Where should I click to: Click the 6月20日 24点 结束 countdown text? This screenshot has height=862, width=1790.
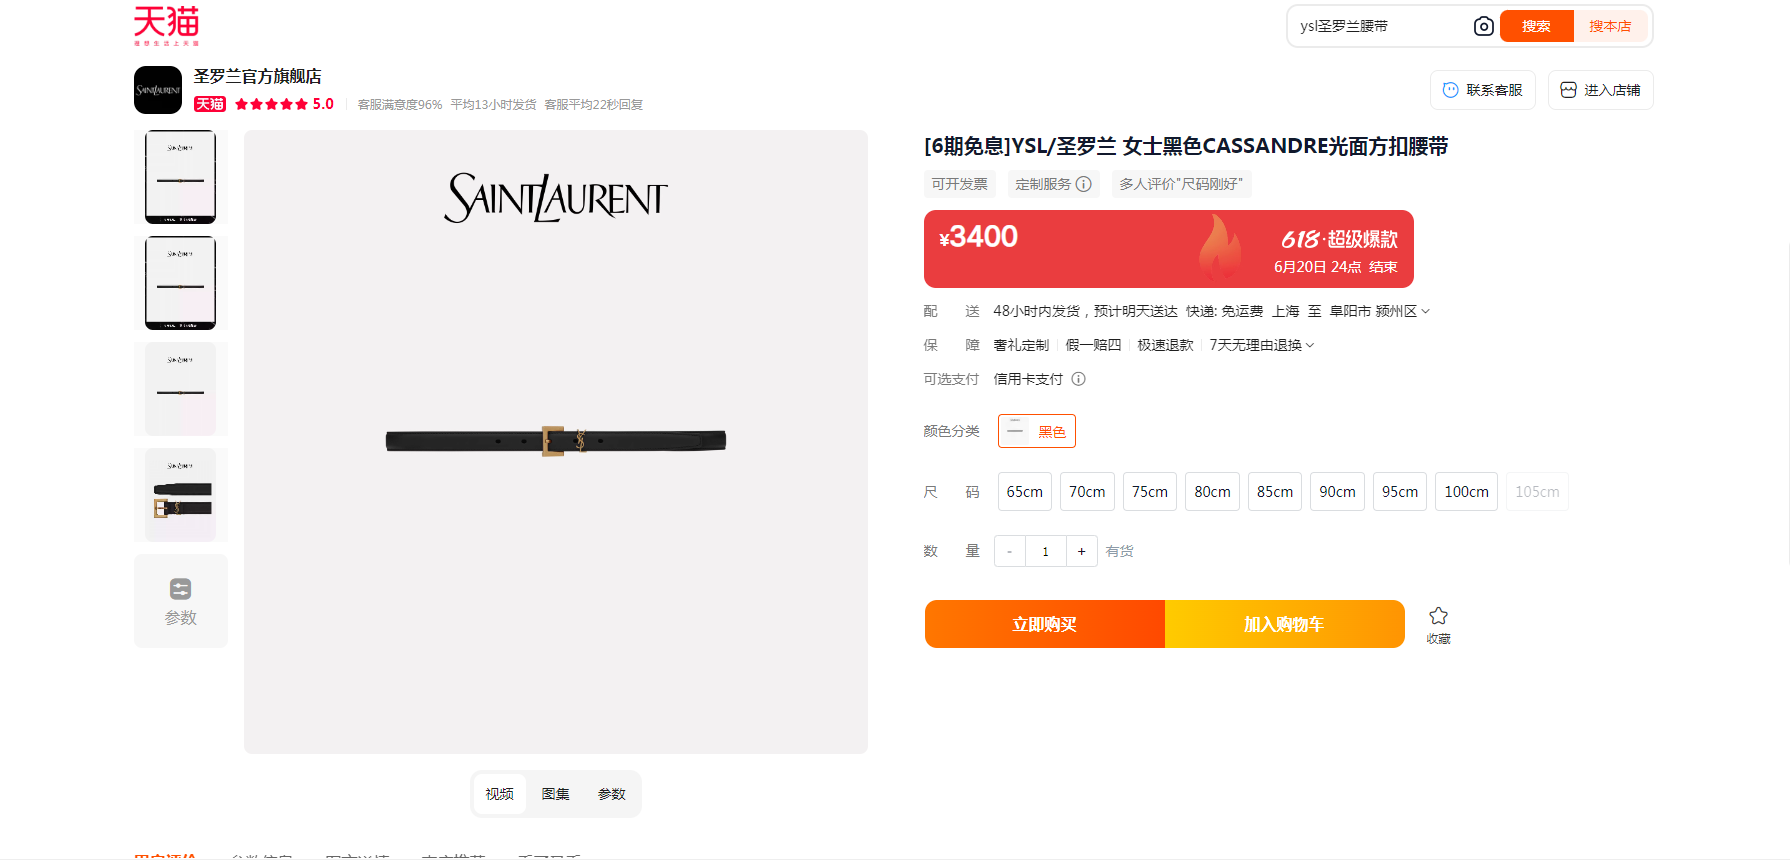click(1336, 267)
